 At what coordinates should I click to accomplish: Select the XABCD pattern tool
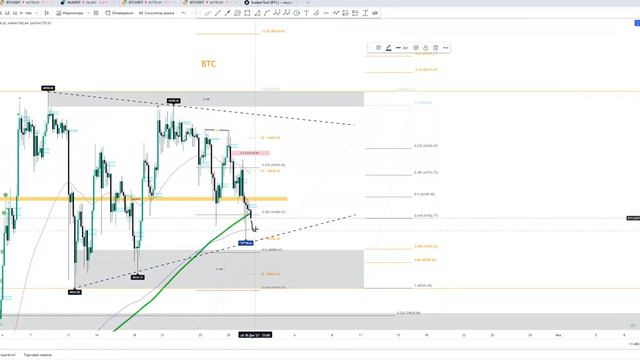pos(277,13)
